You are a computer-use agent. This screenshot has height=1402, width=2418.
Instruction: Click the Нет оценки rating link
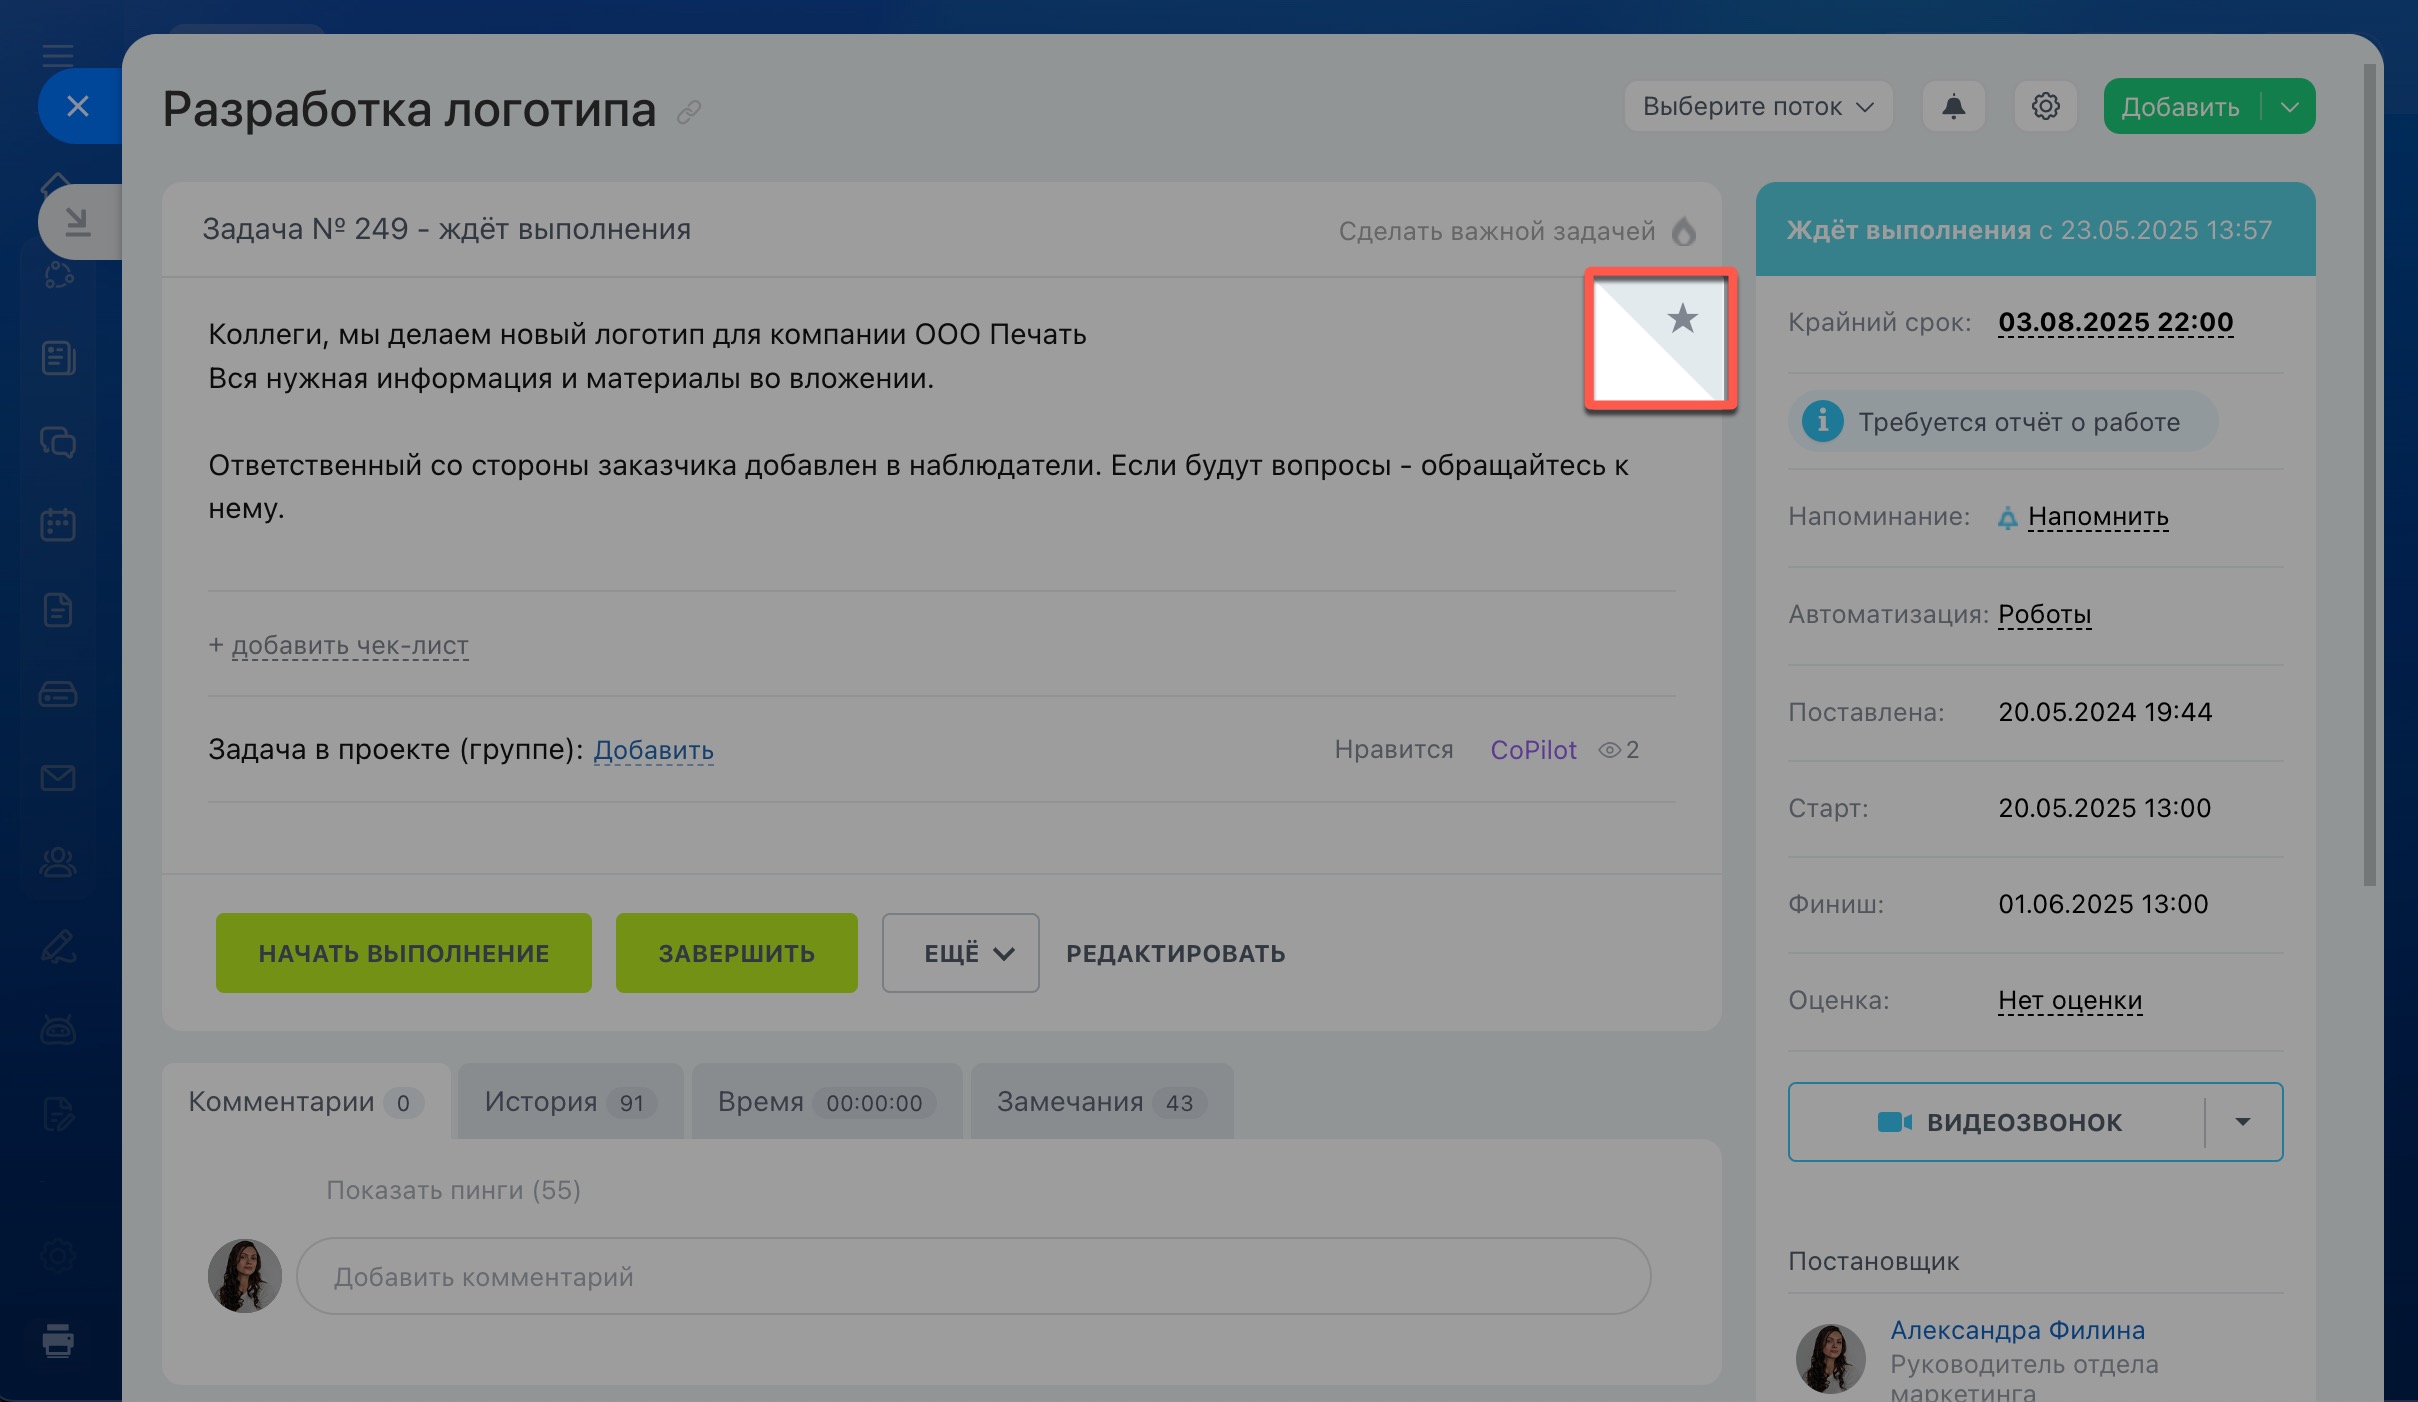2070,1000
